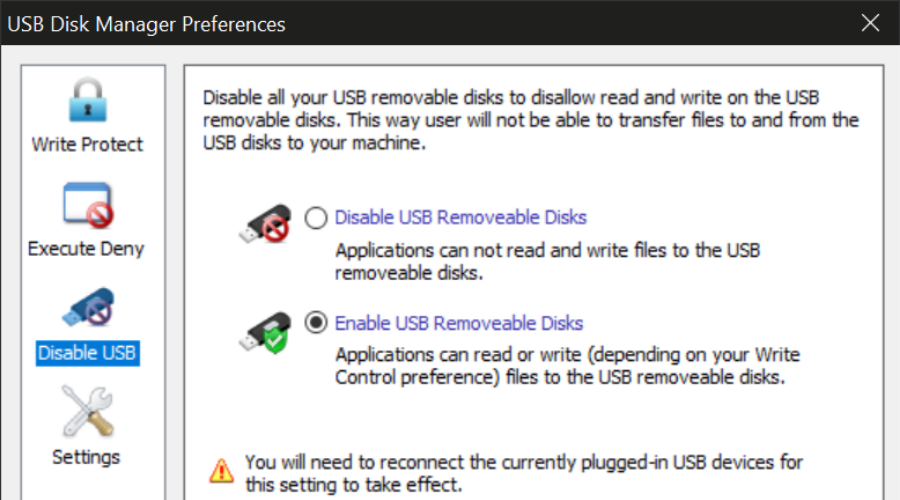Image resolution: width=900 pixels, height=500 pixels.
Task: Select the Disable USB Removeable Disks radio button
Action: click(x=316, y=217)
